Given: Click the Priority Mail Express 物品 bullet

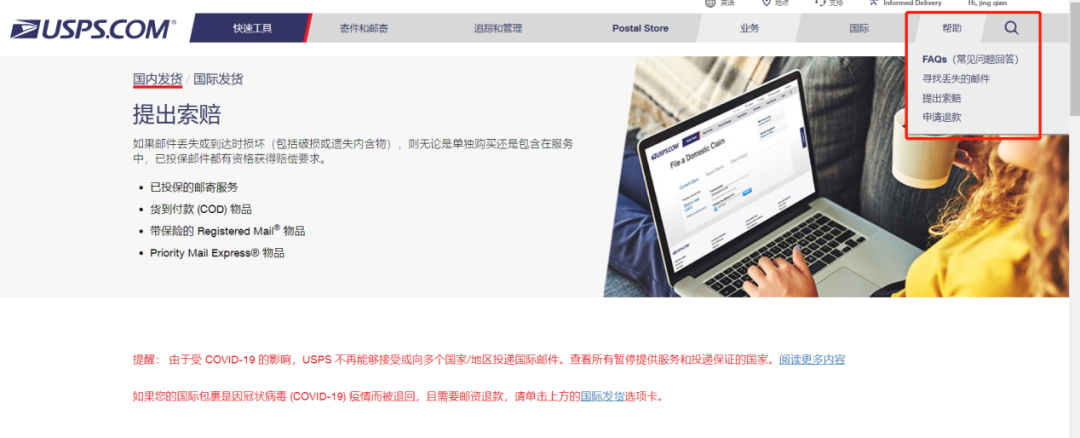Looking at the screenshot, I should click(x=217, y=253).
